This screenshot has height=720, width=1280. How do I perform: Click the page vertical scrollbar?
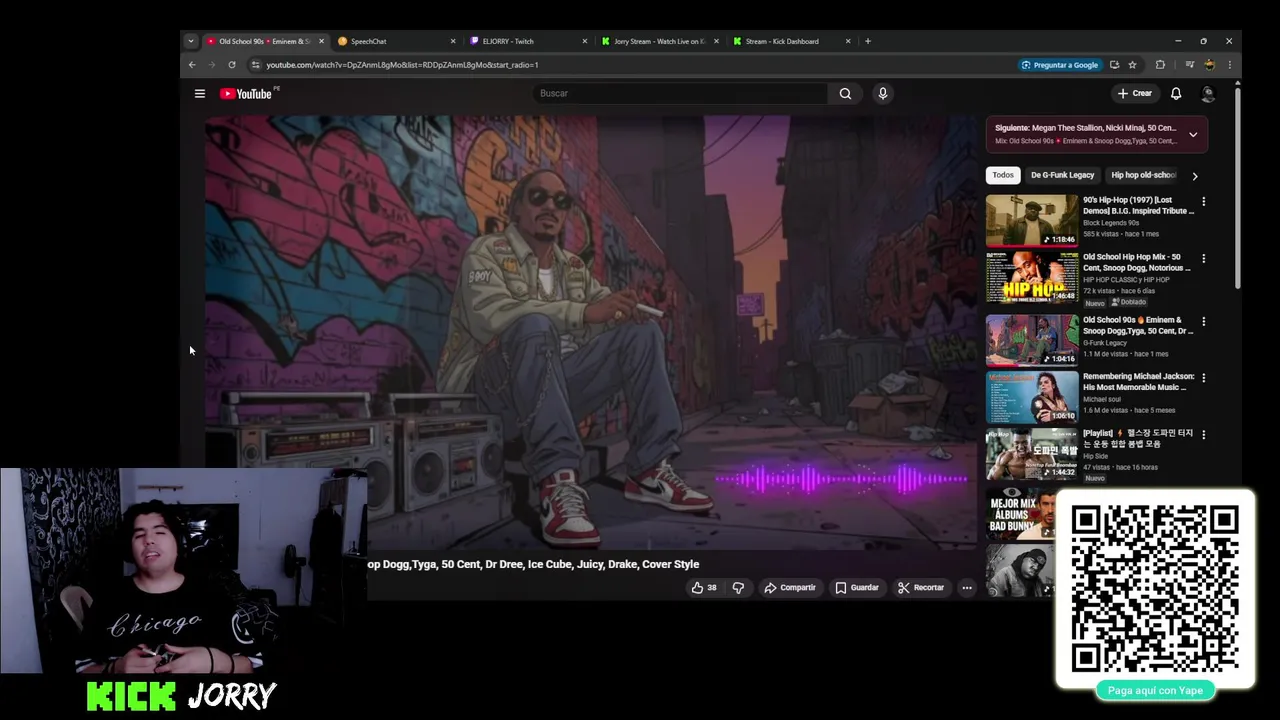pos(1237,190)
